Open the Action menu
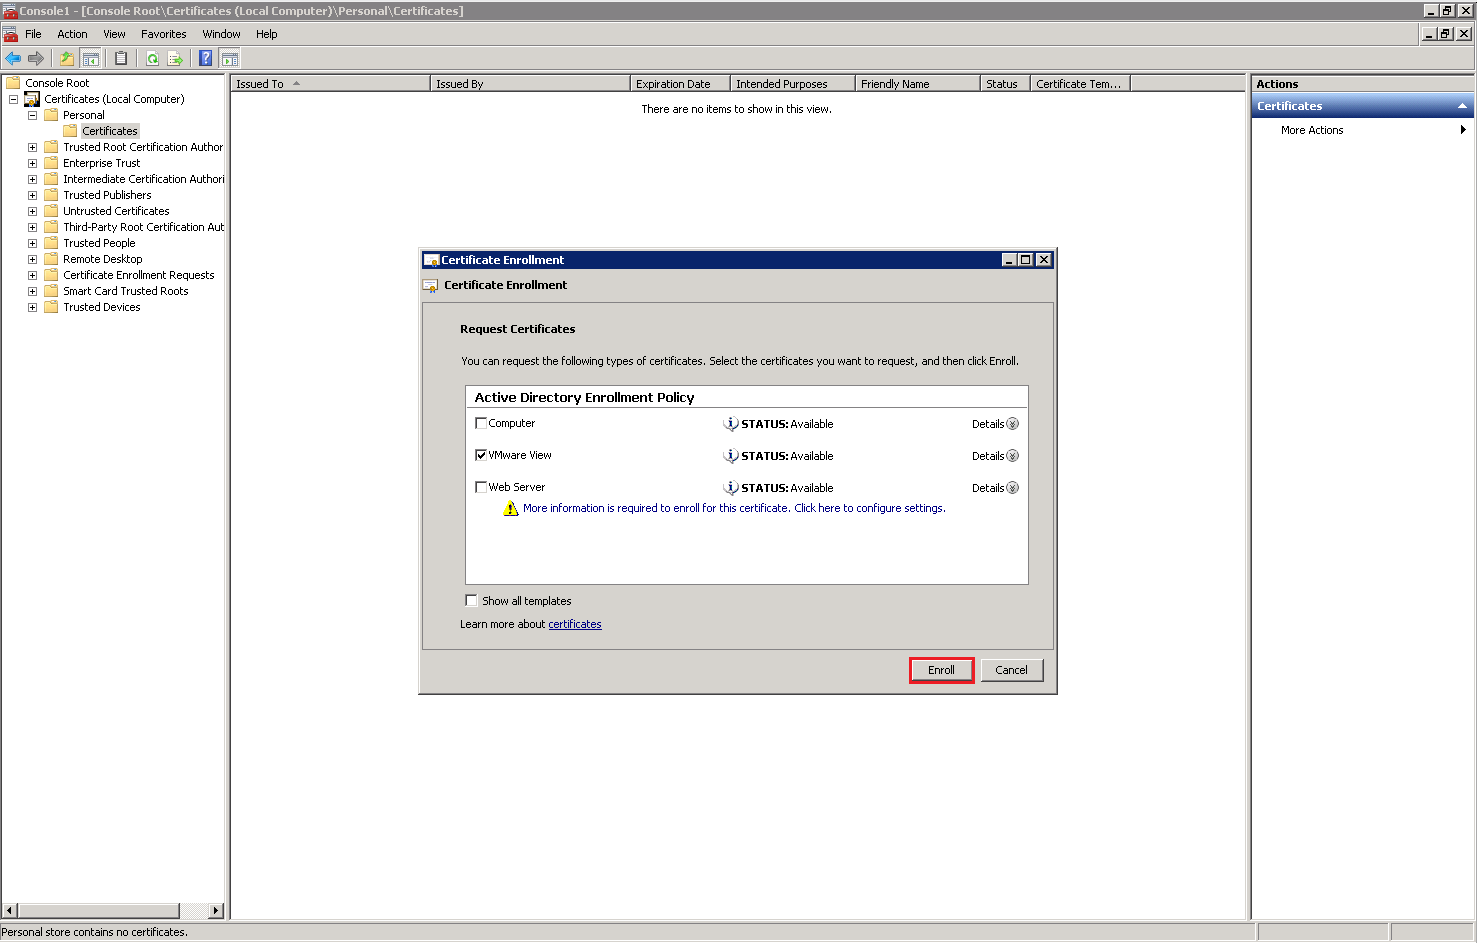Image resolution: width=1477 pixels, height=943 pixels. tap(72, 34)
